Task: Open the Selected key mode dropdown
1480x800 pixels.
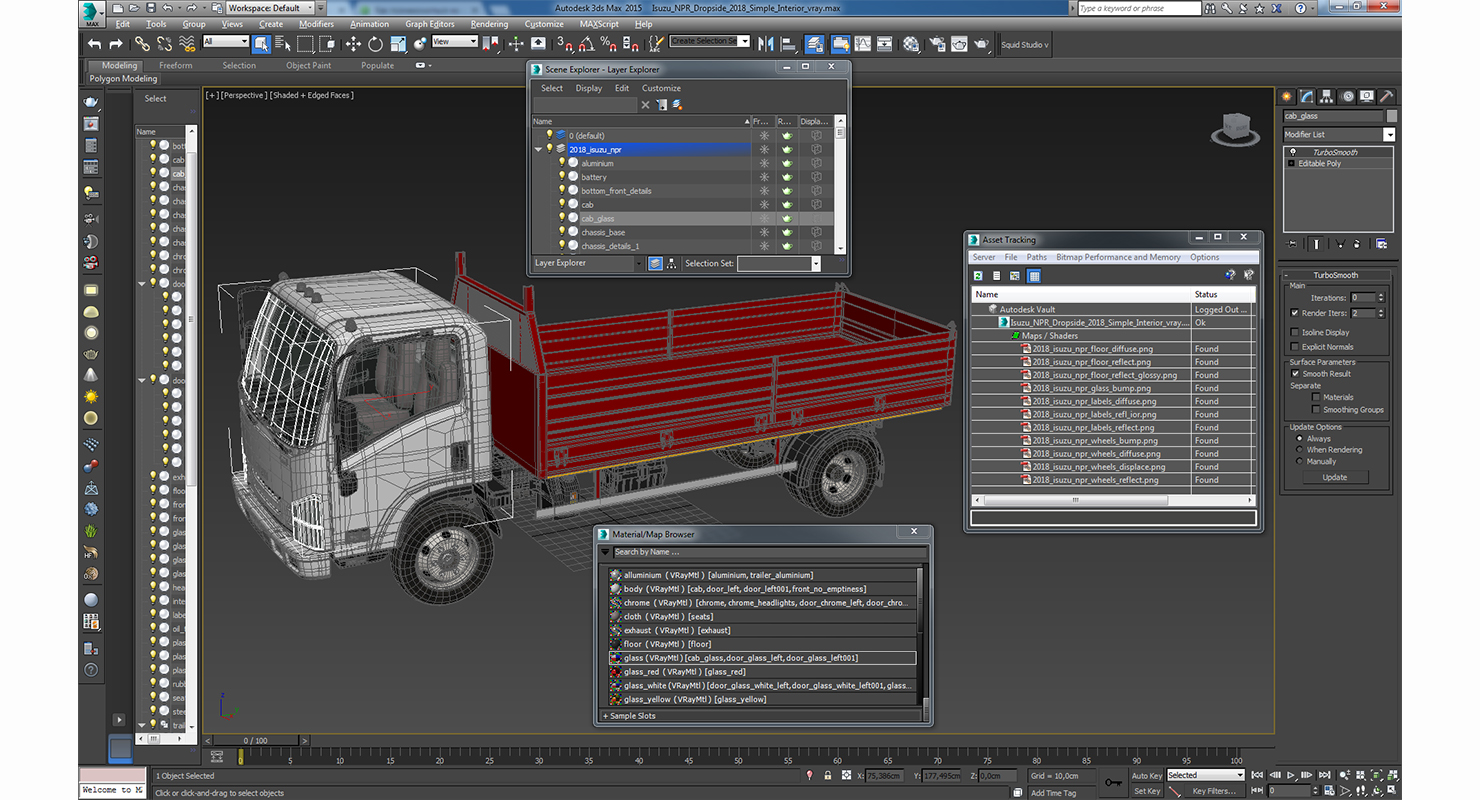Action: 1205,775
